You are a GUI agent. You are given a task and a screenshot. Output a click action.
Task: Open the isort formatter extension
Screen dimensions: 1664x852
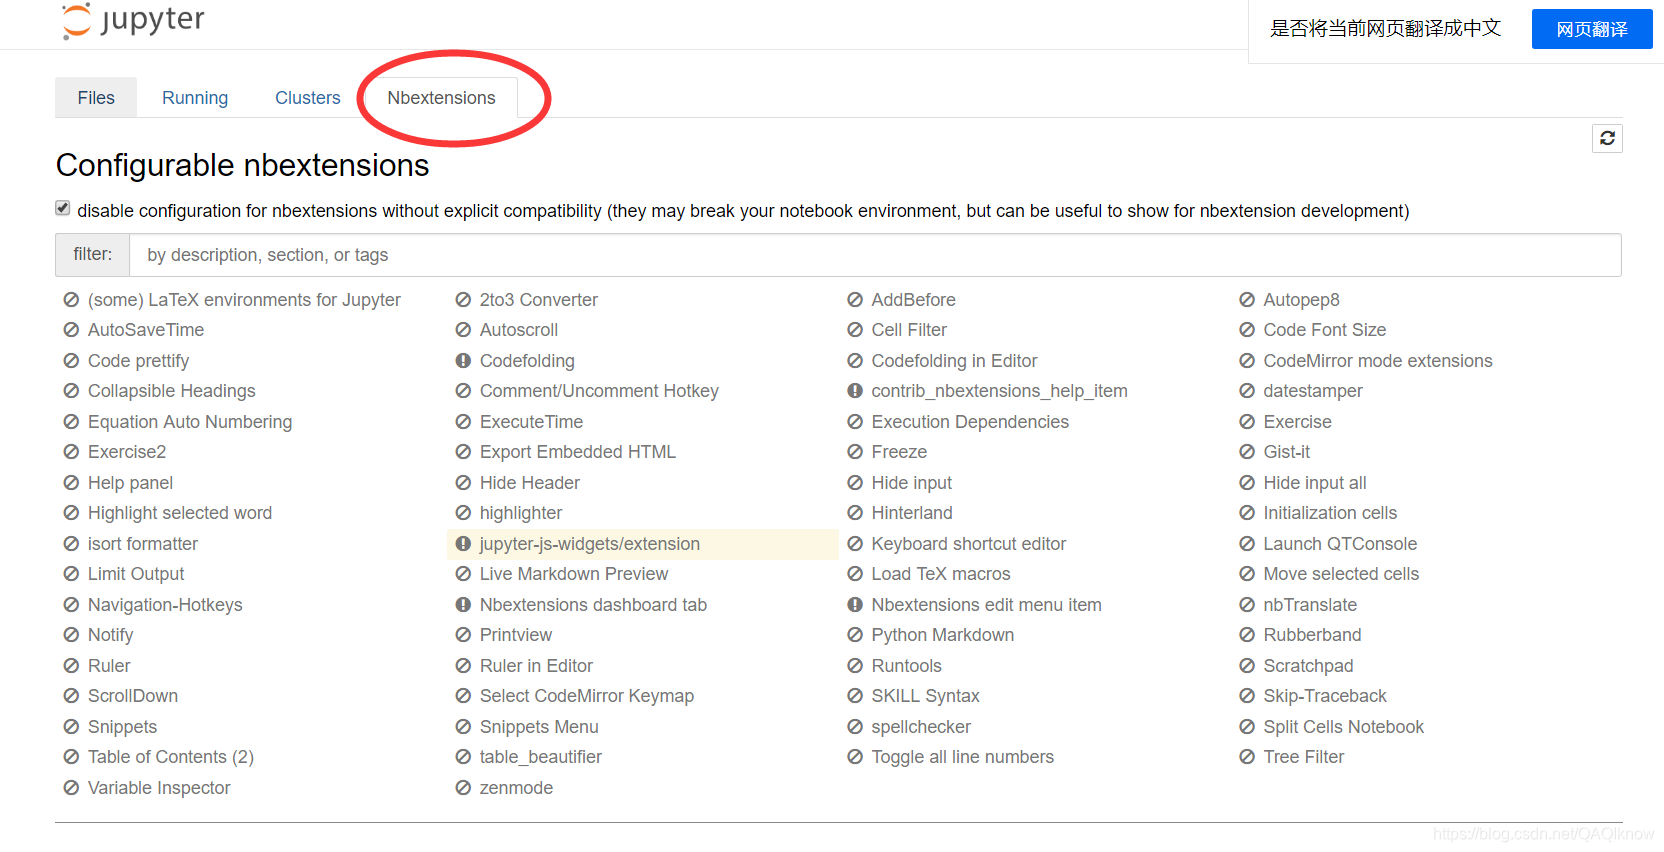(143, 544)
